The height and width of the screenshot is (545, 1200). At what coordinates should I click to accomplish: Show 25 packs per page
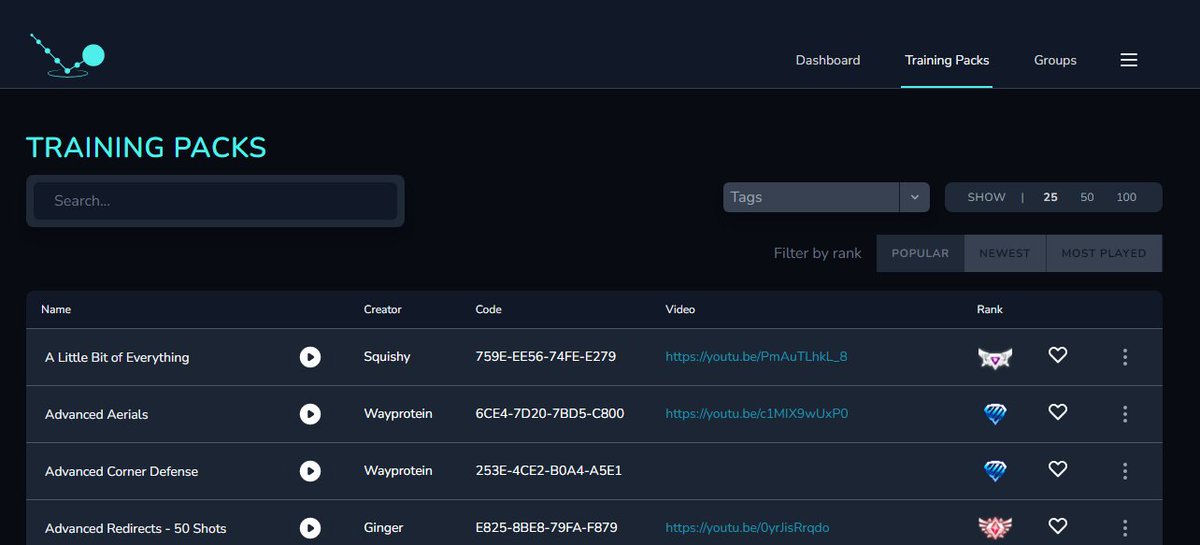(x=1050, y=197)
